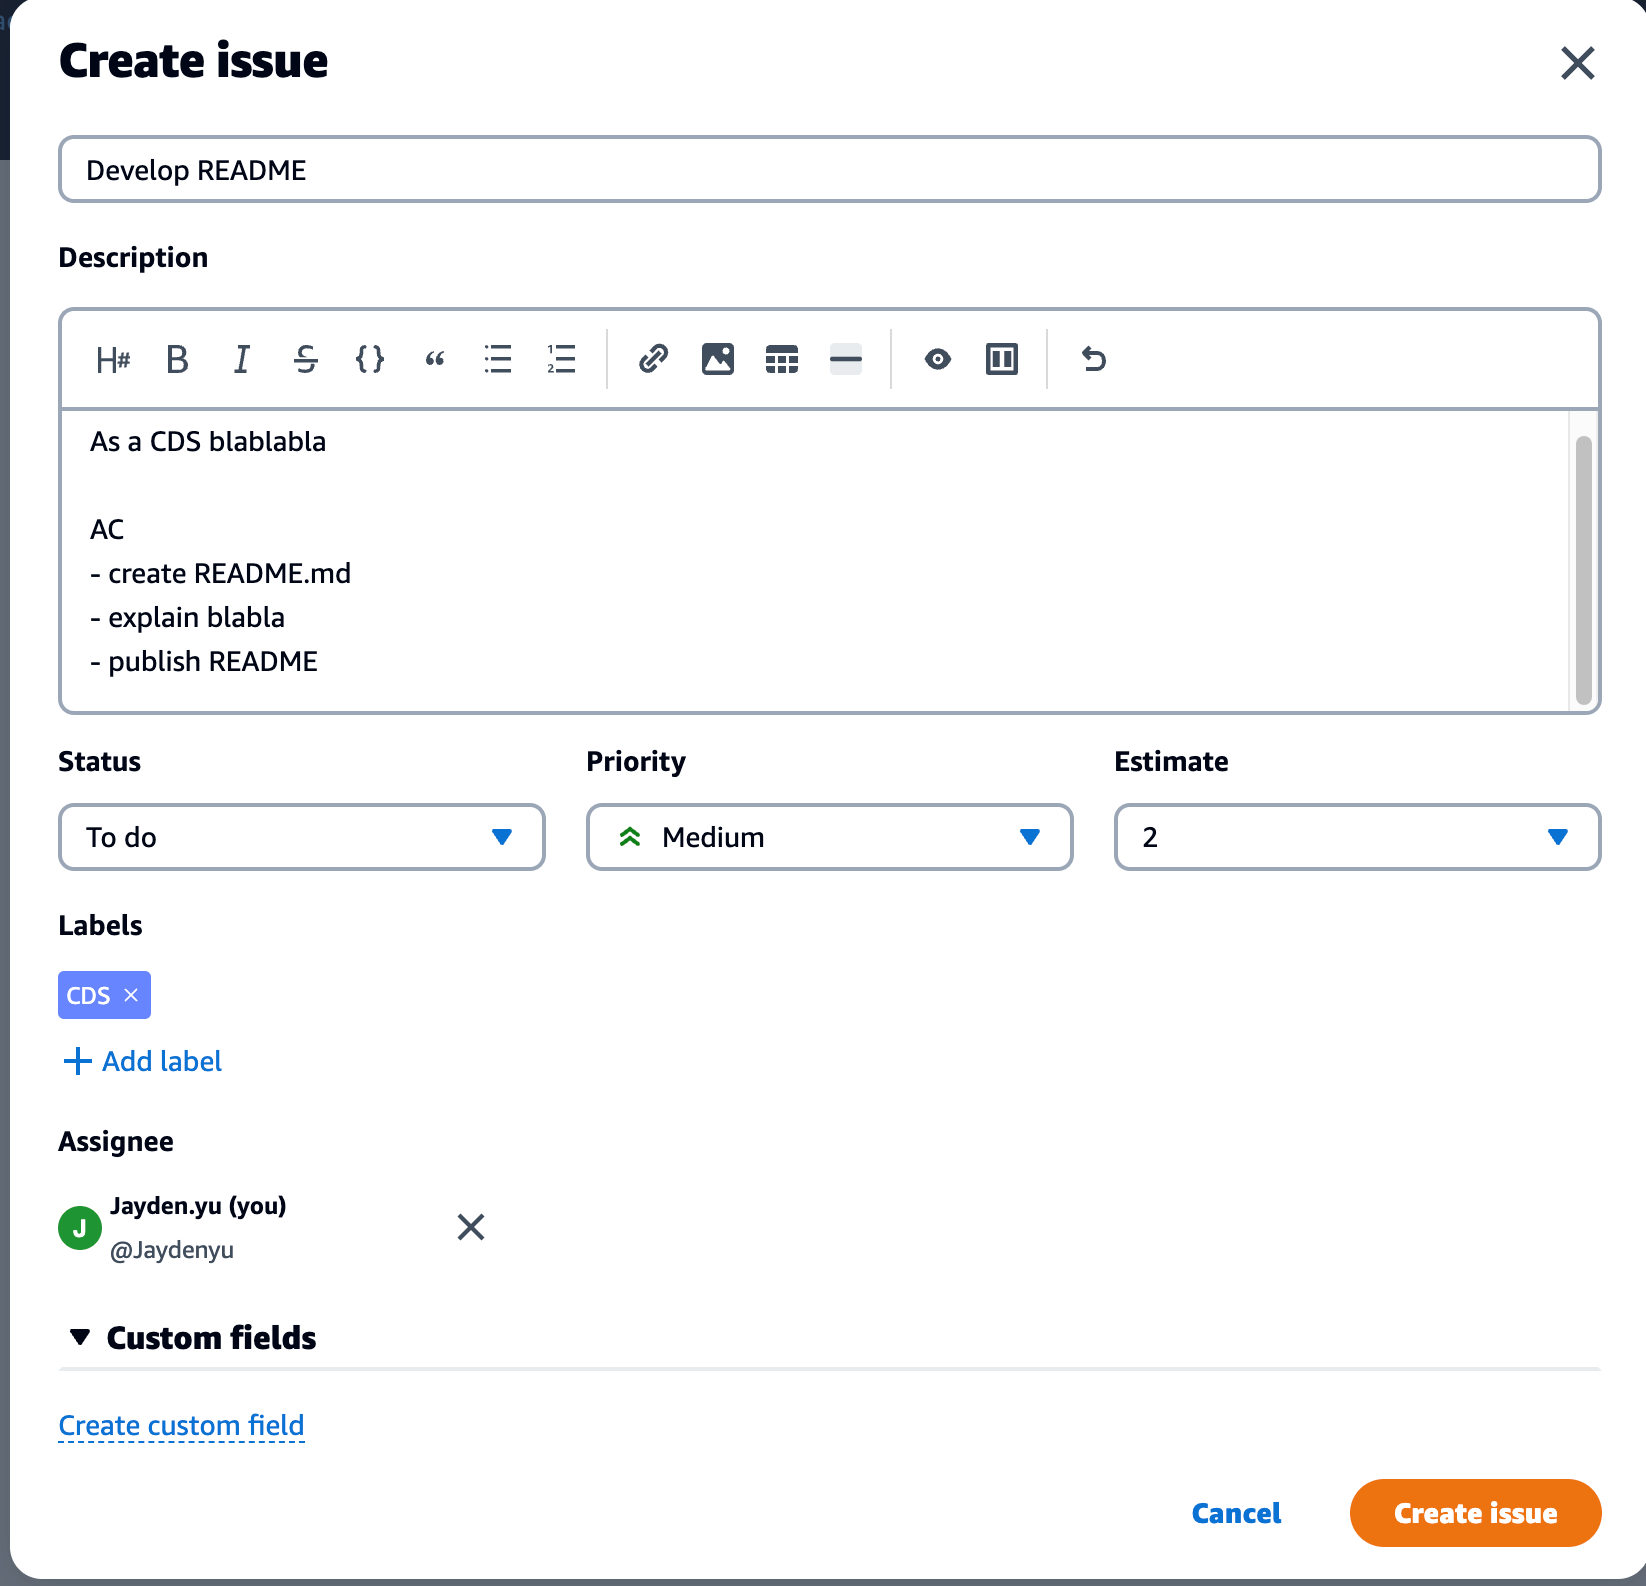
Task: Toggle side-by-side editor view
Action: (1002, 359)
